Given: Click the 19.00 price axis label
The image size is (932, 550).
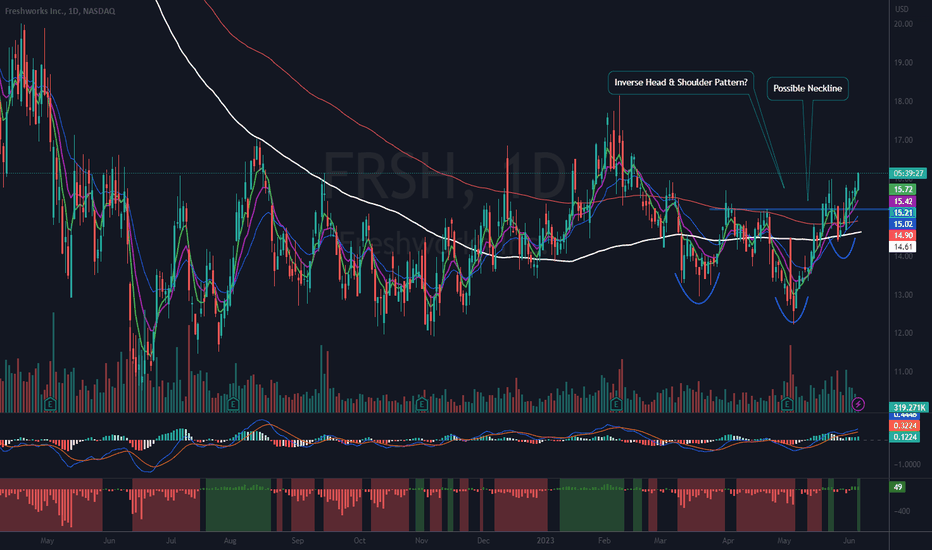Looking at the screenshot, I should pos(903,63).
